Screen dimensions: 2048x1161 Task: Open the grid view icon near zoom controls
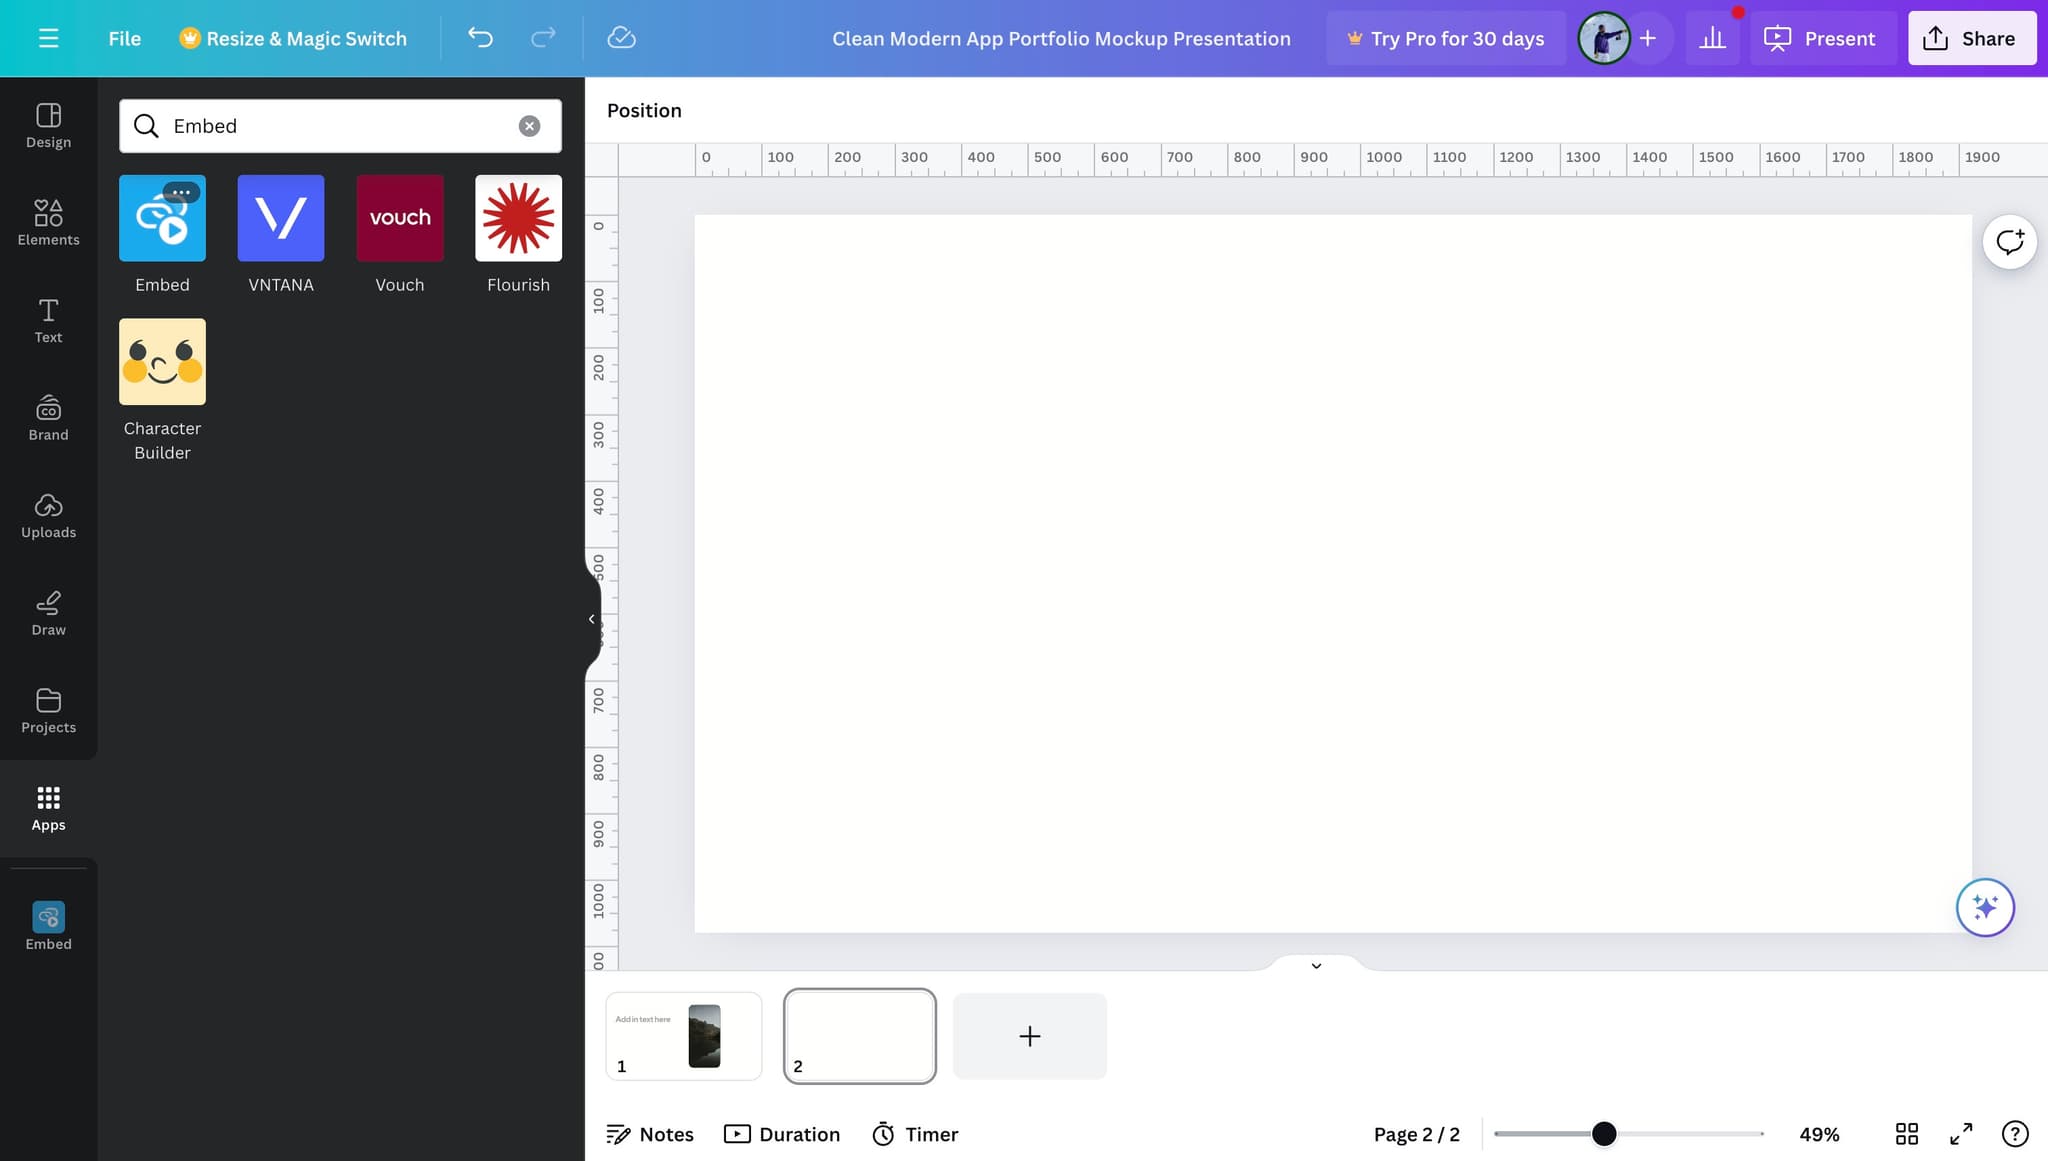(1906, 1134)
